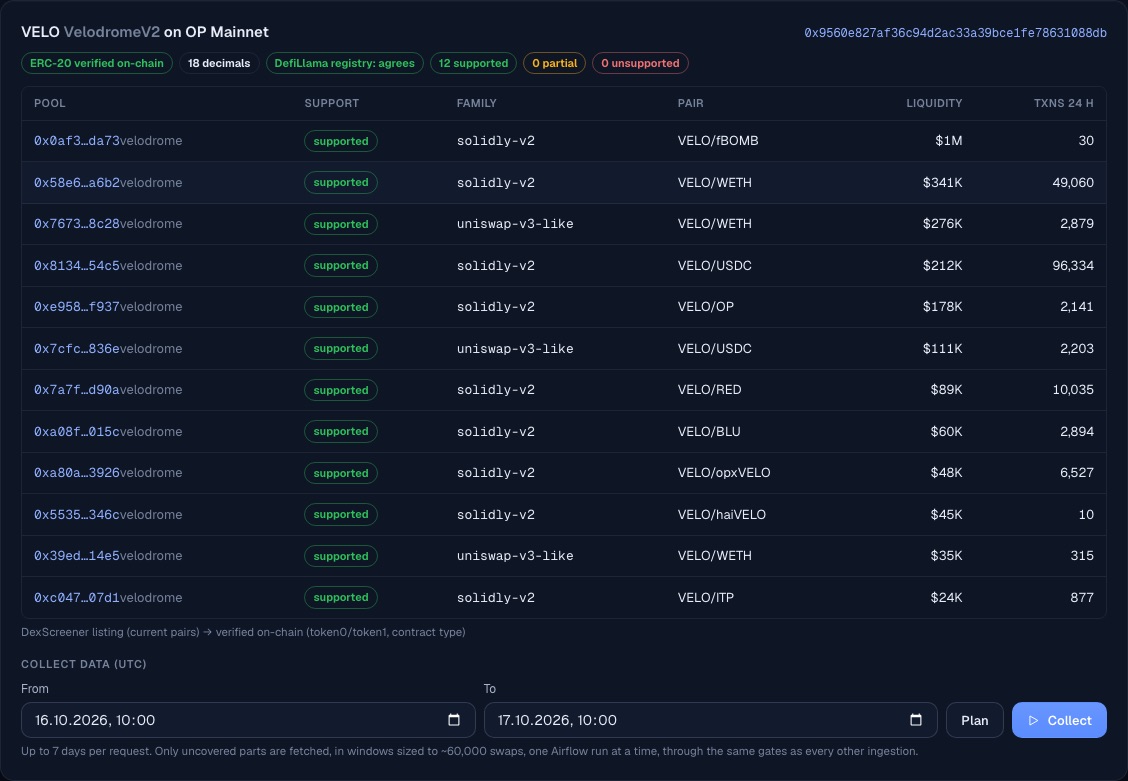Open pool link 0xa08f…015c
This screenshot has height=781, width=1128.
tap(77, 431)
